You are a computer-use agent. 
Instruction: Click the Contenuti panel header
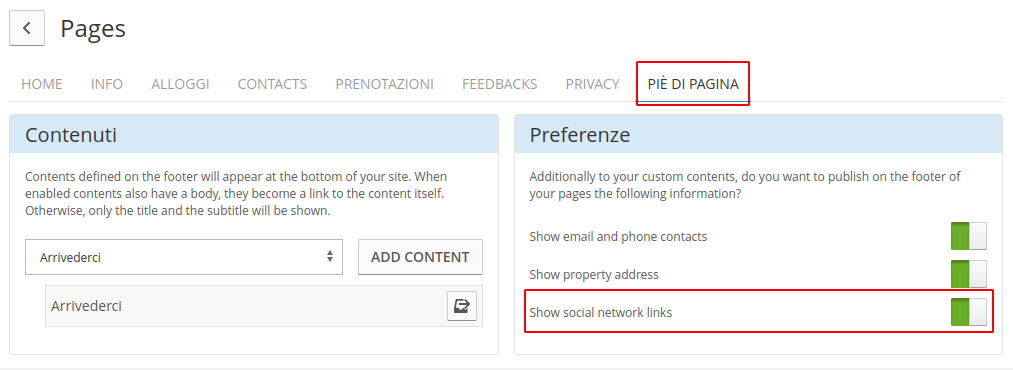[x=254, y=134]
